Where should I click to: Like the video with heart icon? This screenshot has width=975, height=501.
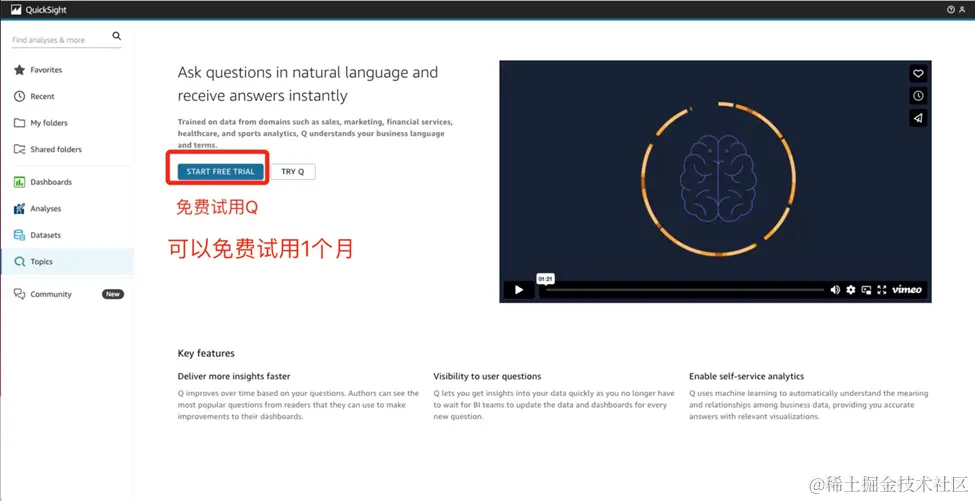918,73
